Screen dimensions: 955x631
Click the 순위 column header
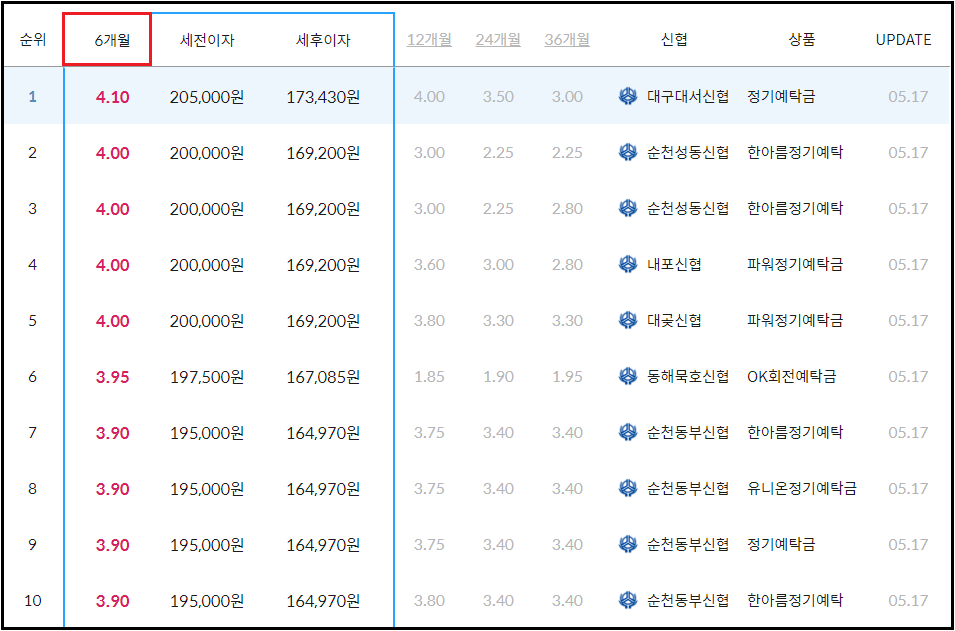[33, 40]
